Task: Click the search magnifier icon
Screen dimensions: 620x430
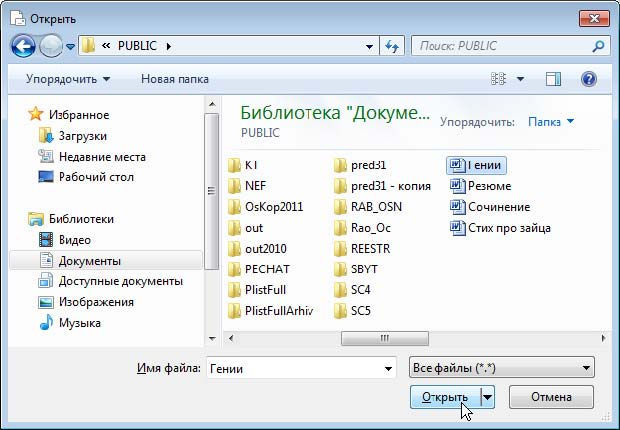Action: 598,46
